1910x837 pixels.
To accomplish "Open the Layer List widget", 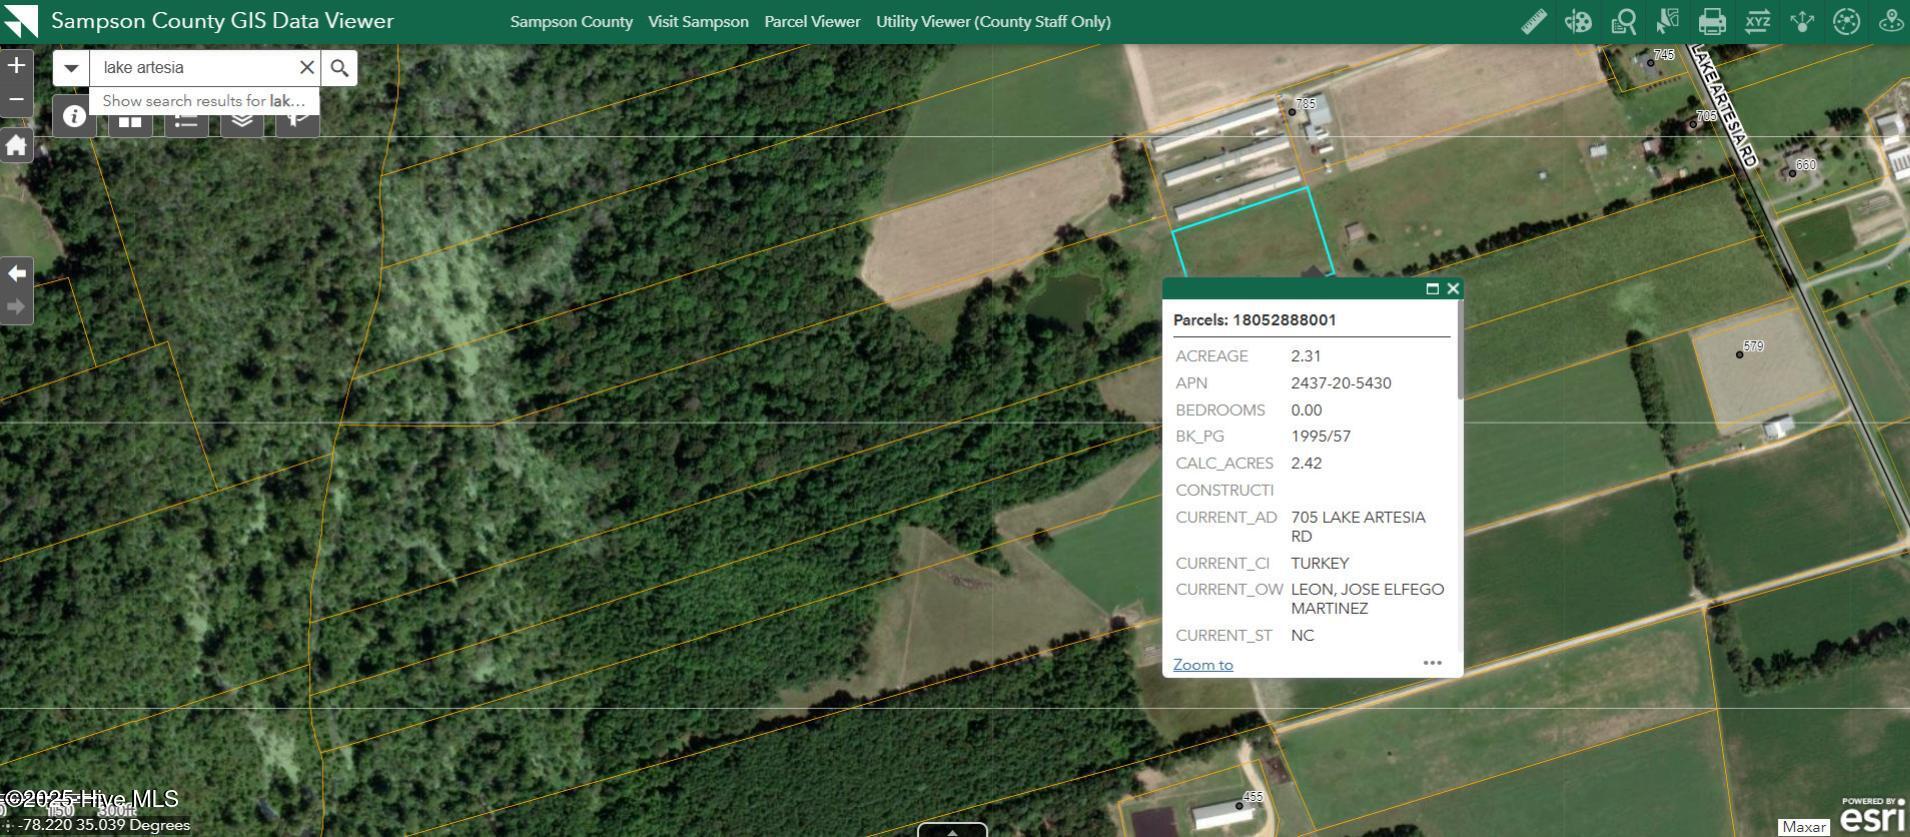I will tap(242, 122).
